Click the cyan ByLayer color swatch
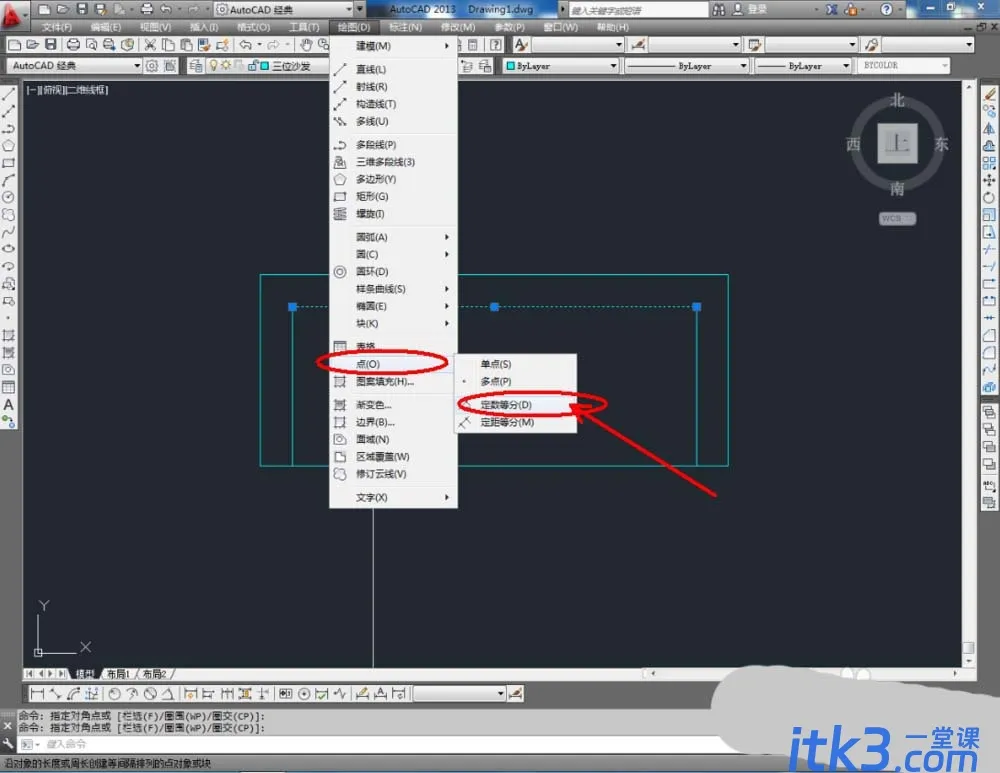Image resolution: width=1000 pixels, height=773 pixels. coord(510,66)
